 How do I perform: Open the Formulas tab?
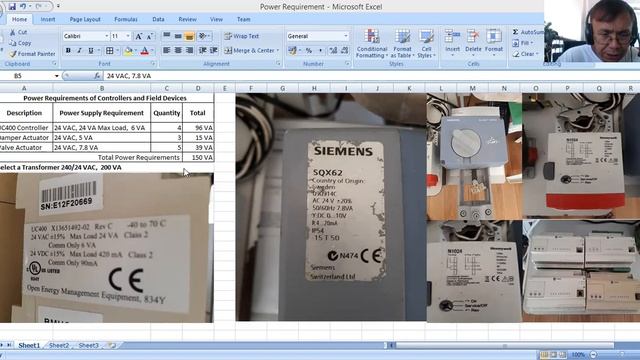point(126,19)
